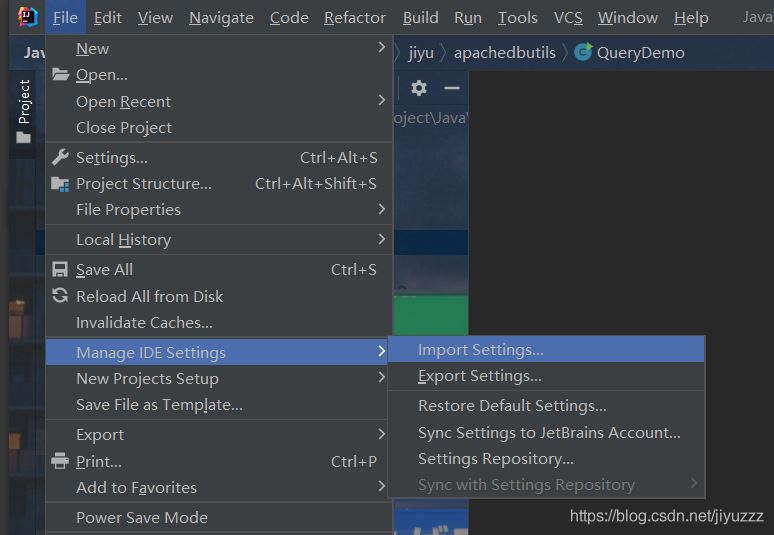Click the Save All disk icon
The width and height of the screenshot is (774, 535).
click(60, 270)
